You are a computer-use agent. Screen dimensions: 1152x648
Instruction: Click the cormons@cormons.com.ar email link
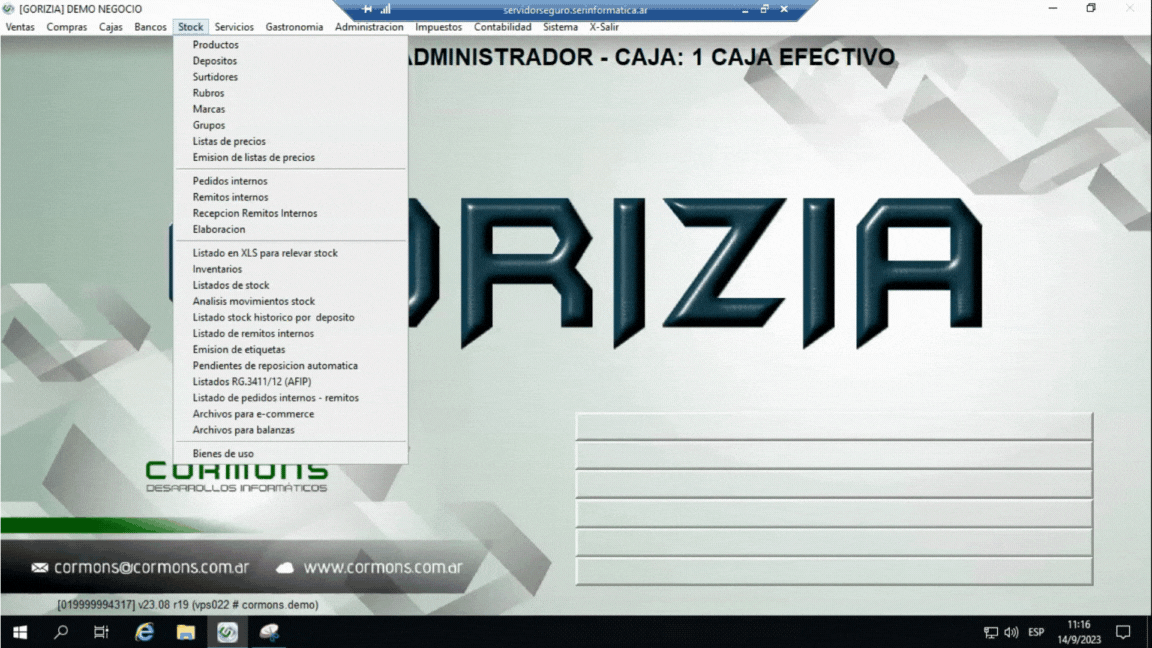tap(151, 568)
